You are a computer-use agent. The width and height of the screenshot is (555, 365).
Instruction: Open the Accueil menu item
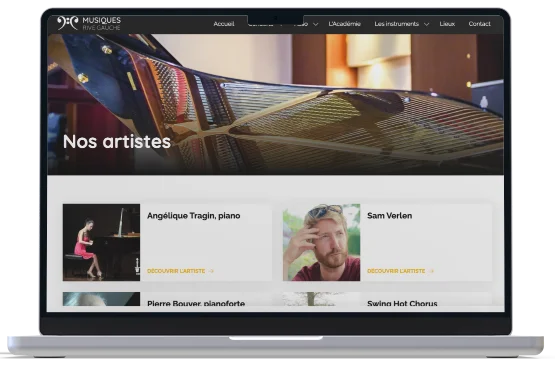coord(224,24)
